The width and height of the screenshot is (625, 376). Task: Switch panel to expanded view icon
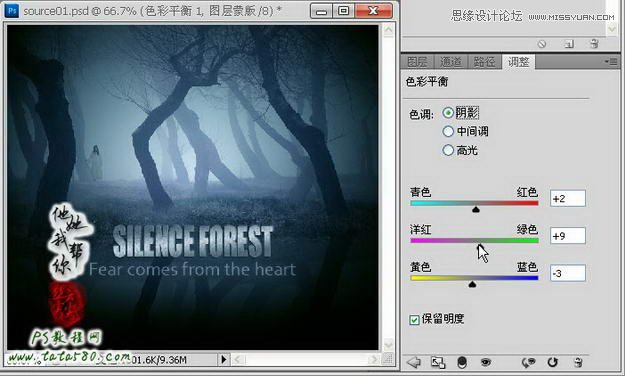pyautogui.click(x=438, y=362)
